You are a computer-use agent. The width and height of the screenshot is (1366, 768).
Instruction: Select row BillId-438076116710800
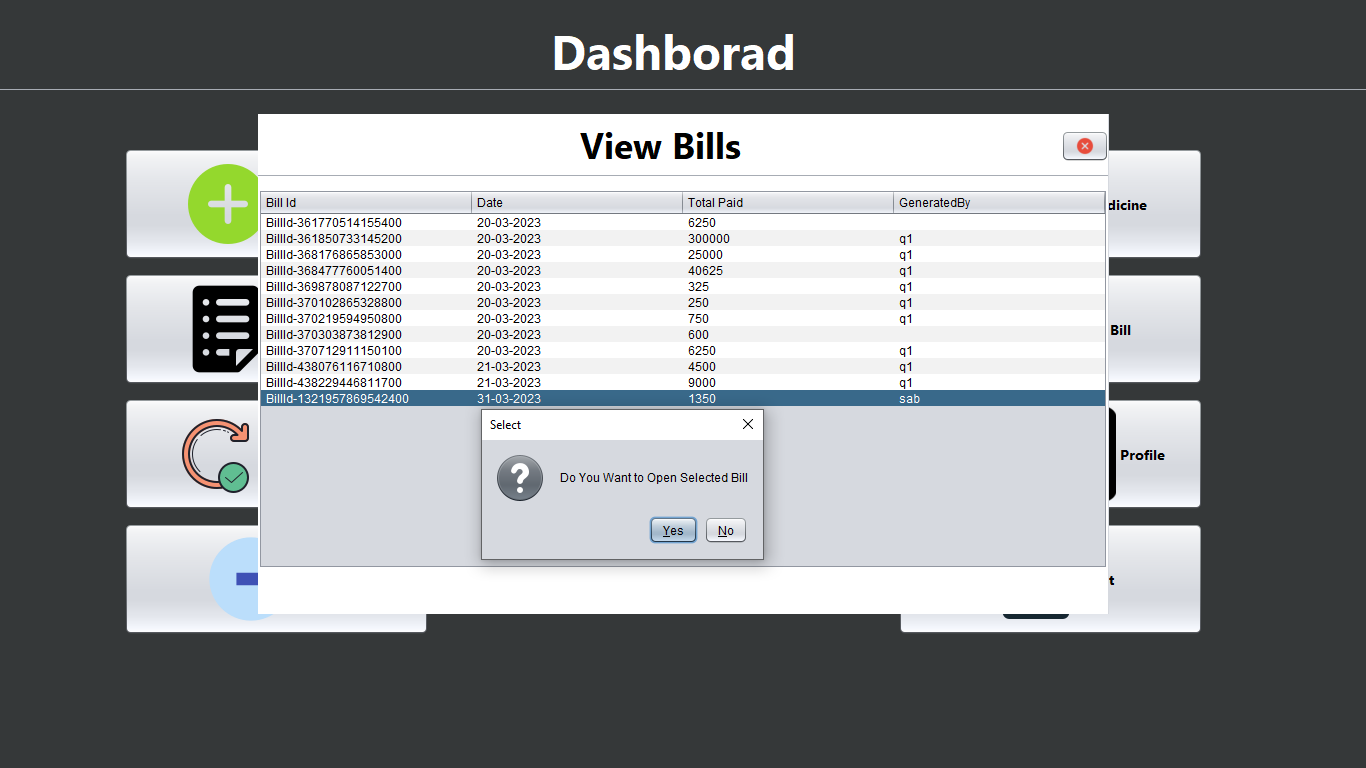(x=683, y=366)
